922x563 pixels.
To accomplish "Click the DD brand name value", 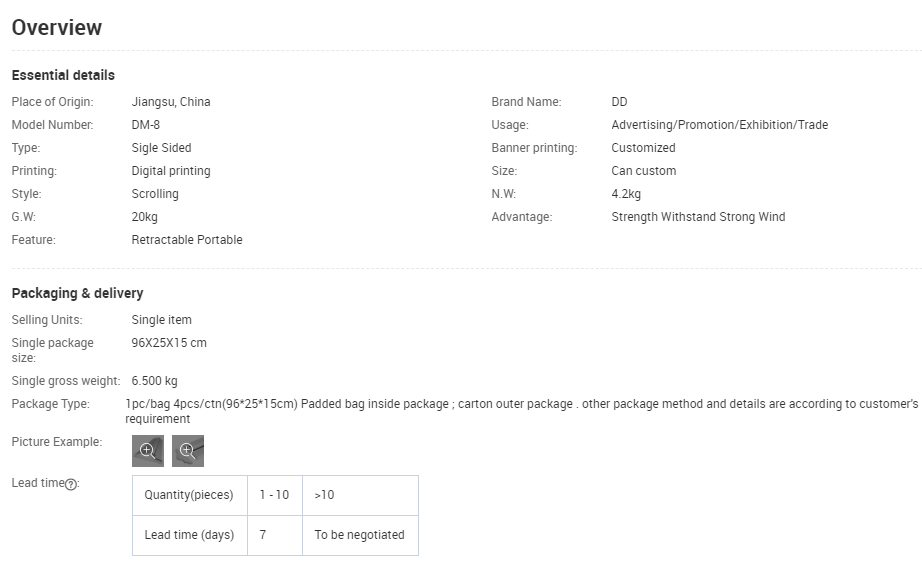I will (x=620, y=102).
